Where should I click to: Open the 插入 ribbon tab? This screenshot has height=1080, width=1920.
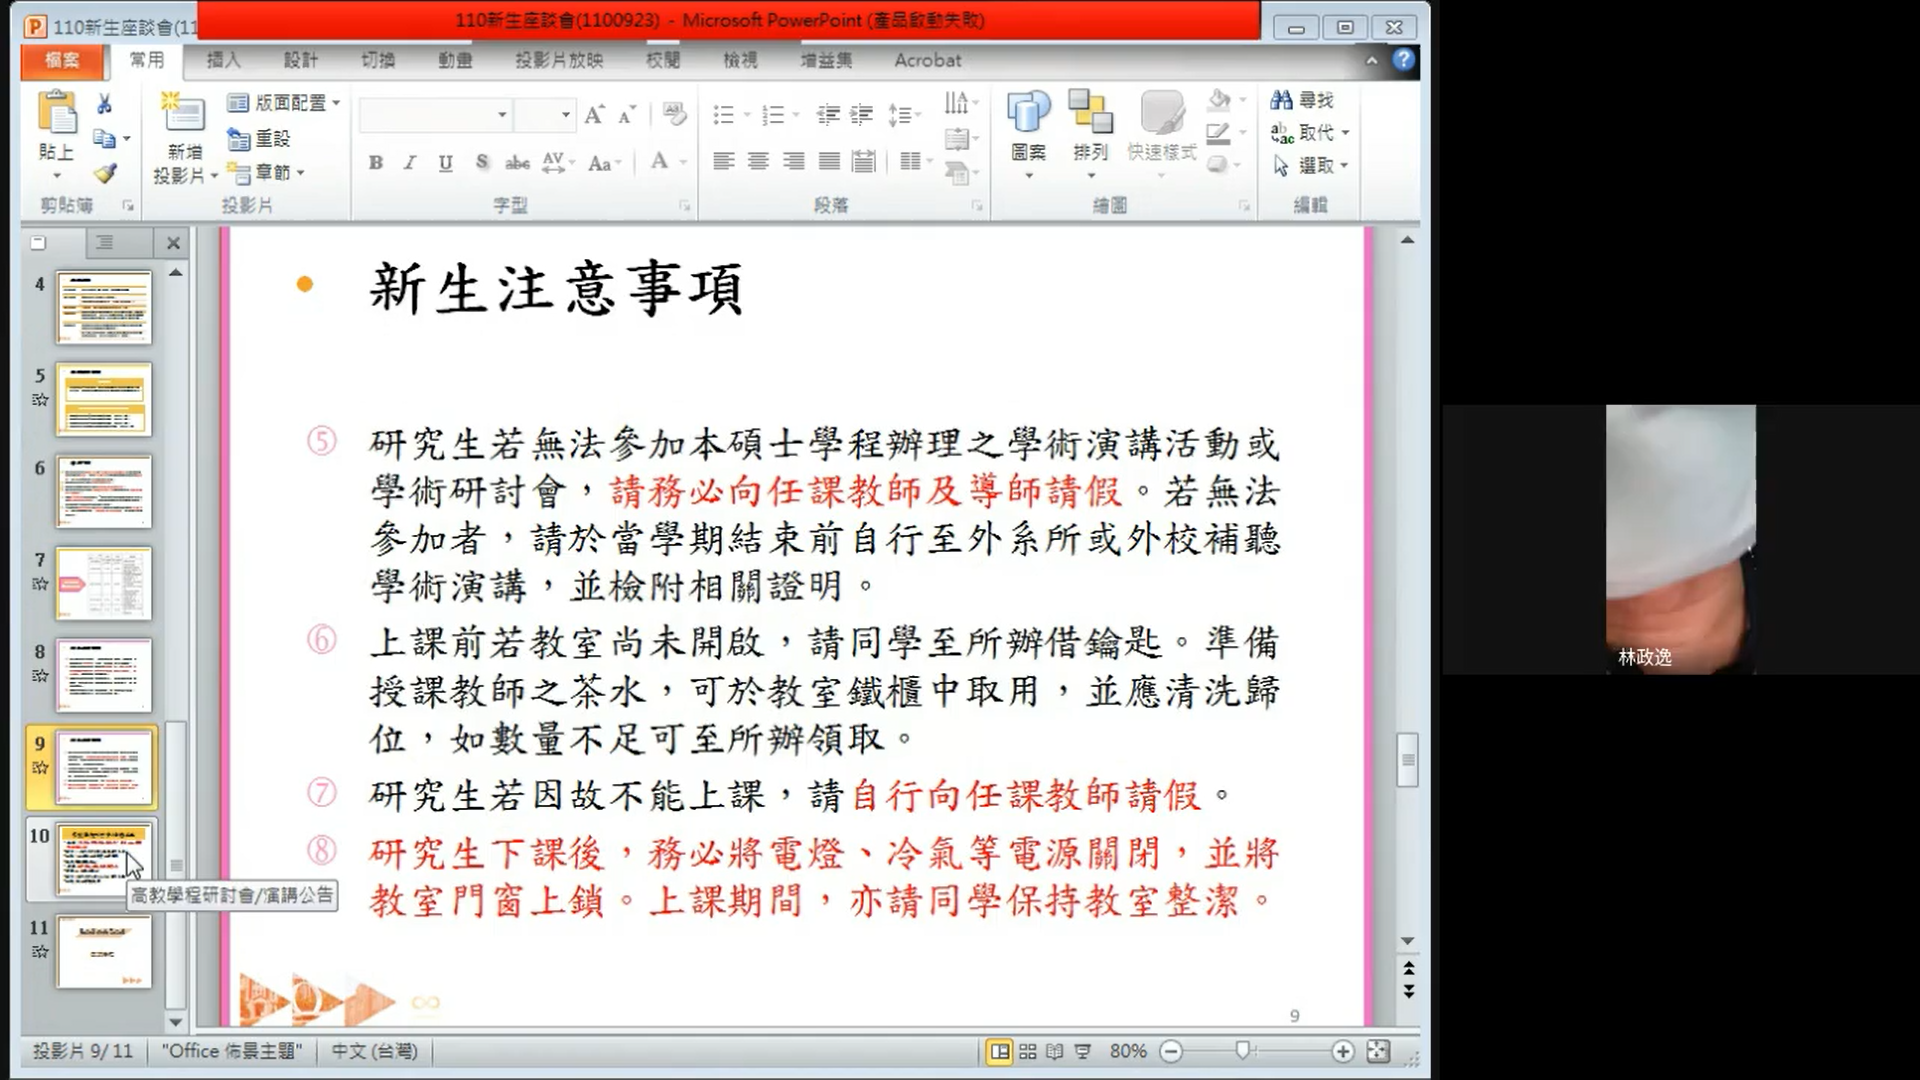tap(223, 60)
